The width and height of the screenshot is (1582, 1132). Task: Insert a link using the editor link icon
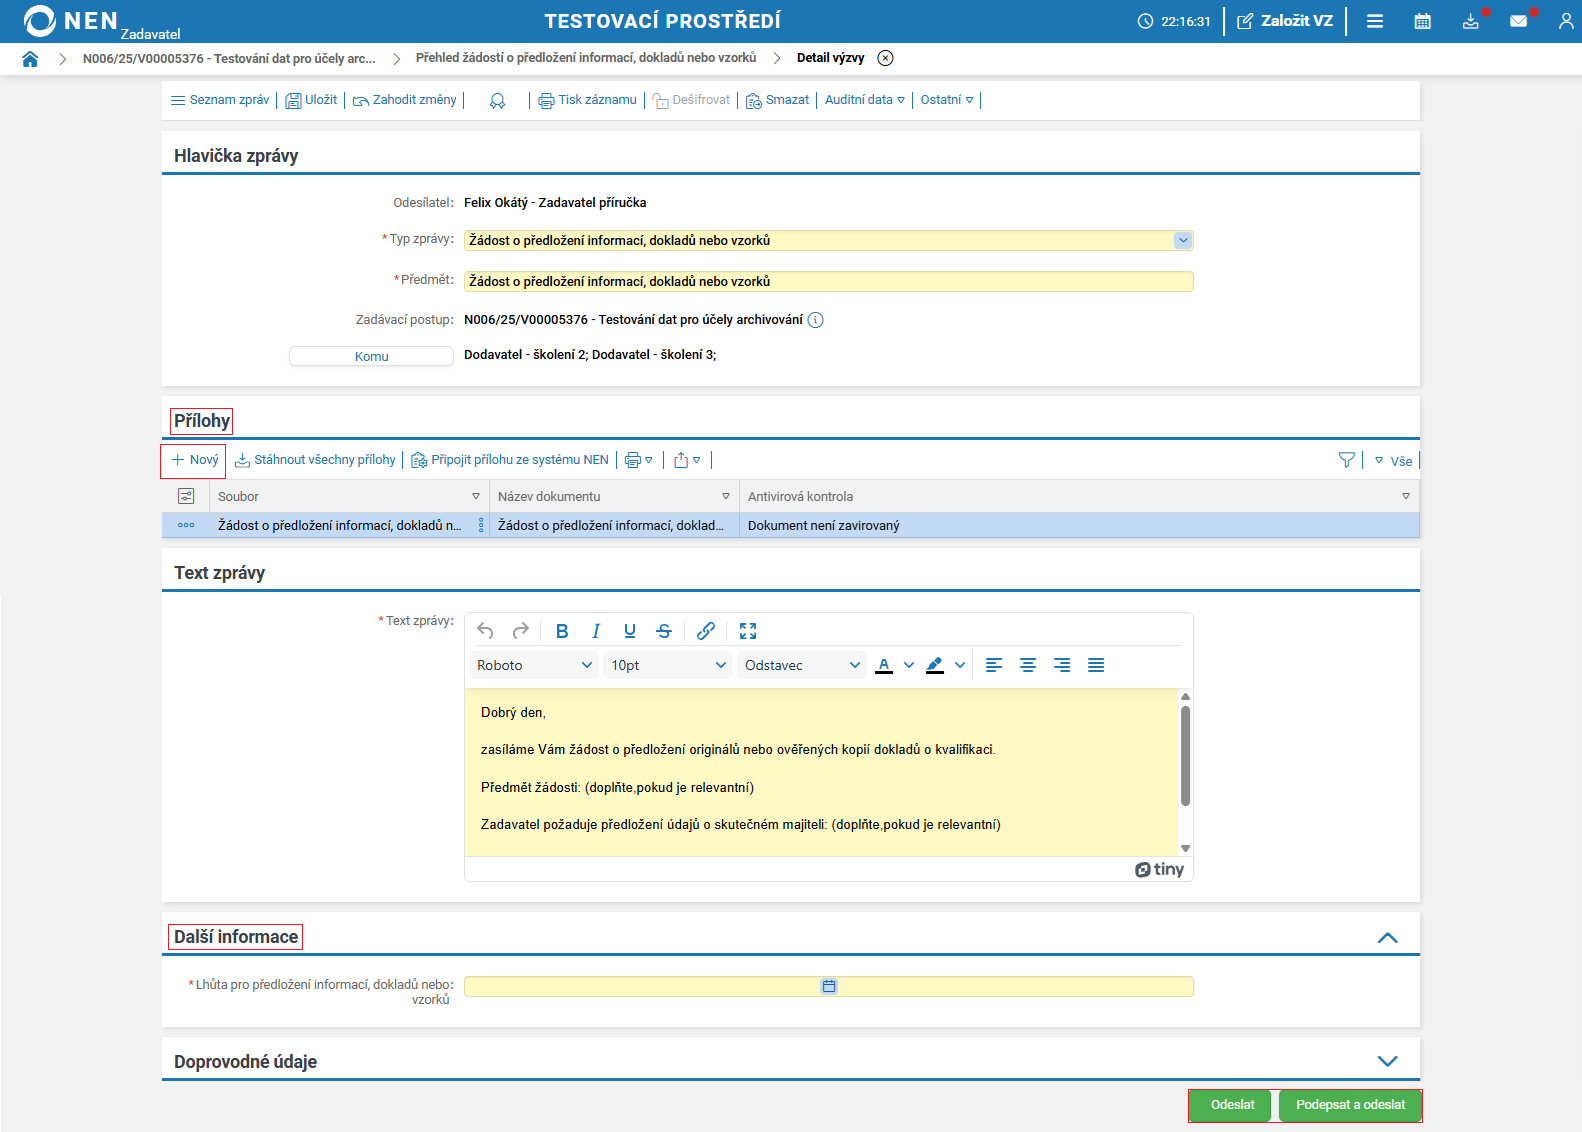coord(705,631)
